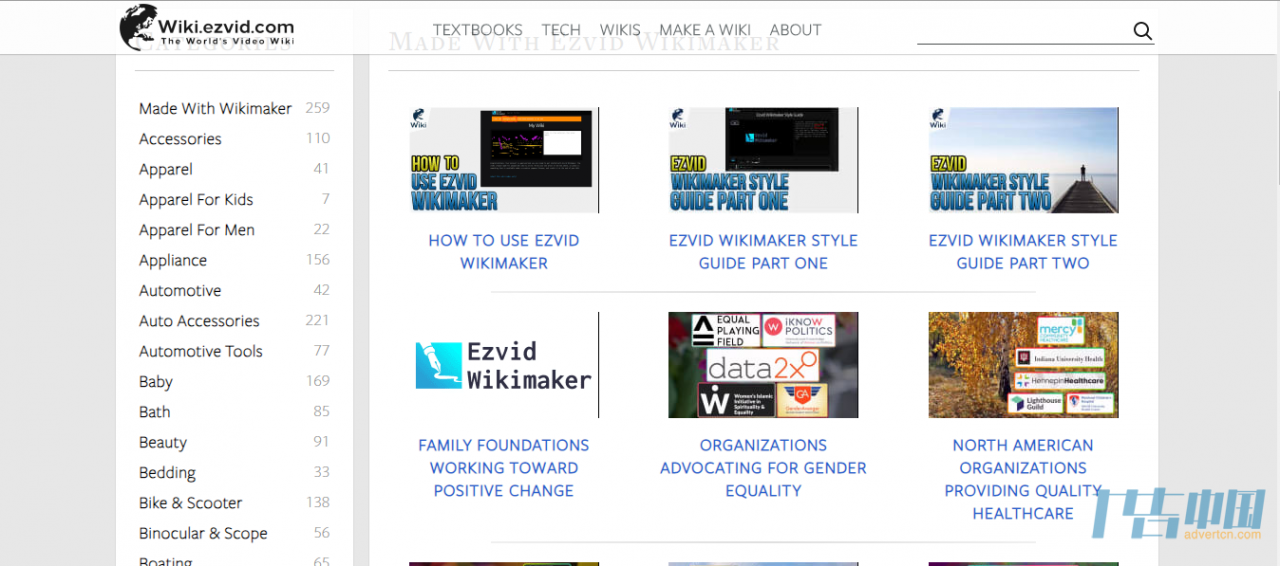Choose the Apparel For Kids category

click(196, 200)
